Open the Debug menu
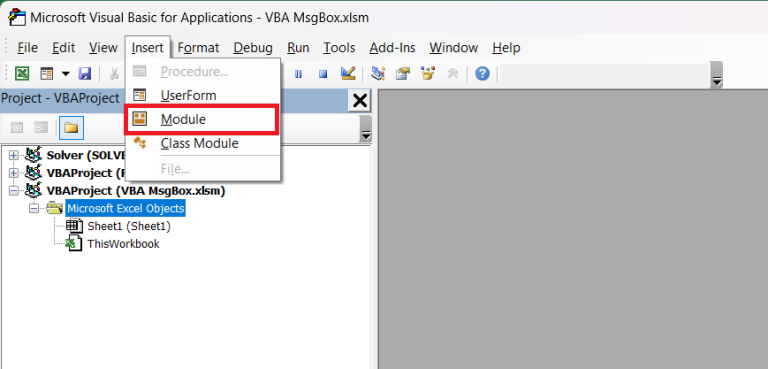768x369 pixels. 253,48
